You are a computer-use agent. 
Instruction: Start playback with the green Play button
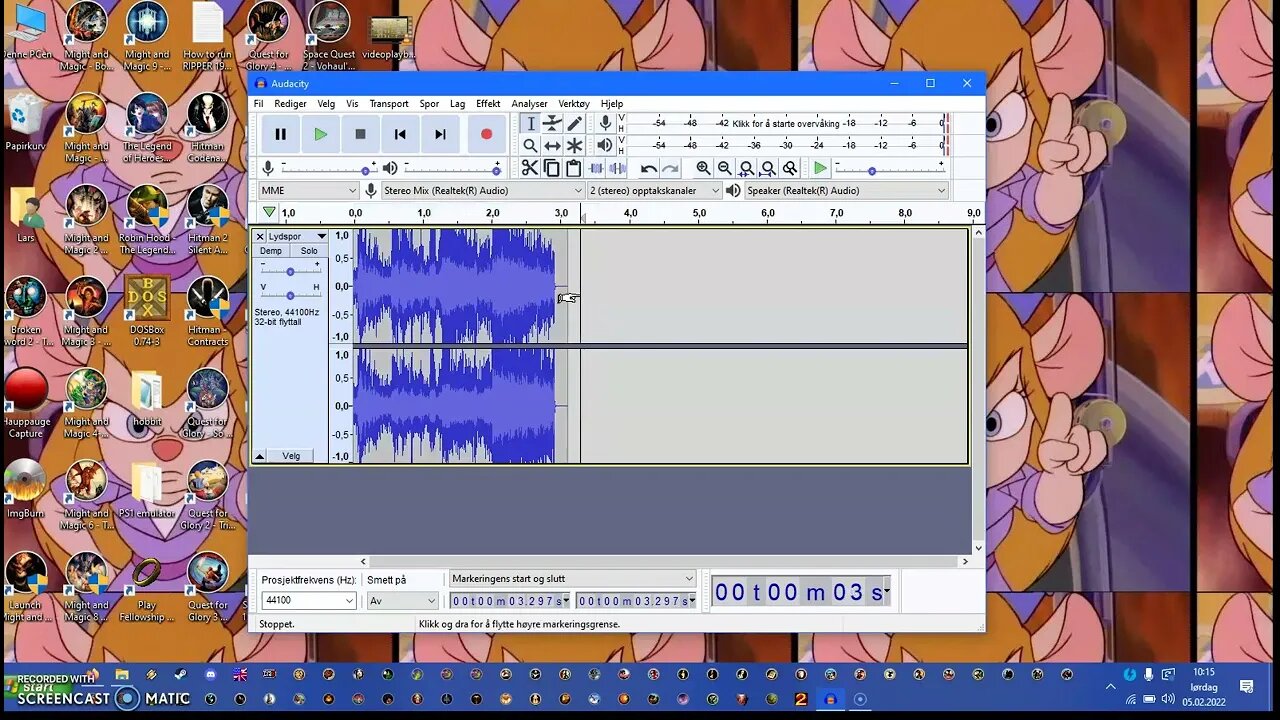320,134
